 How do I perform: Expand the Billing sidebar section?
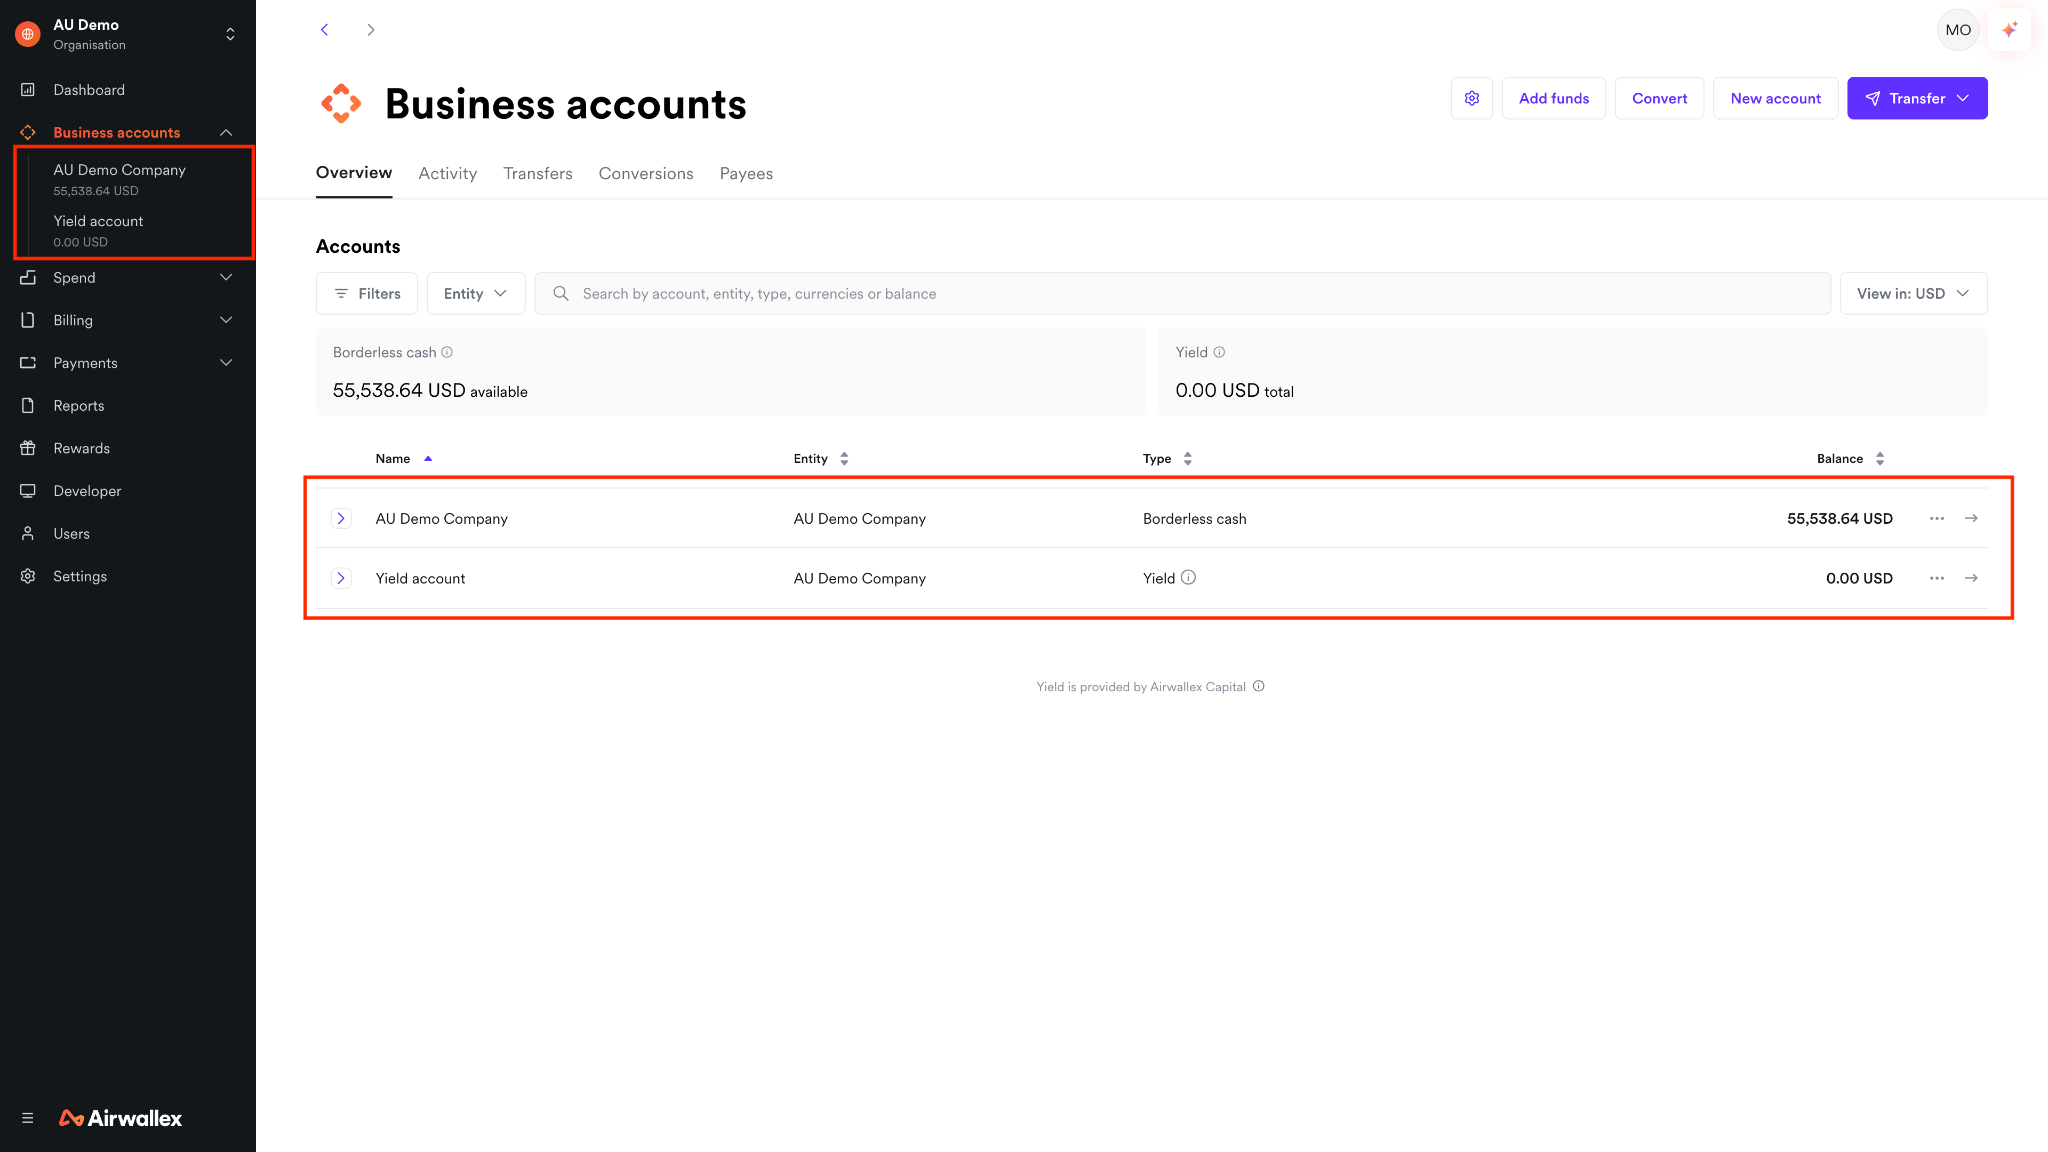226,320
